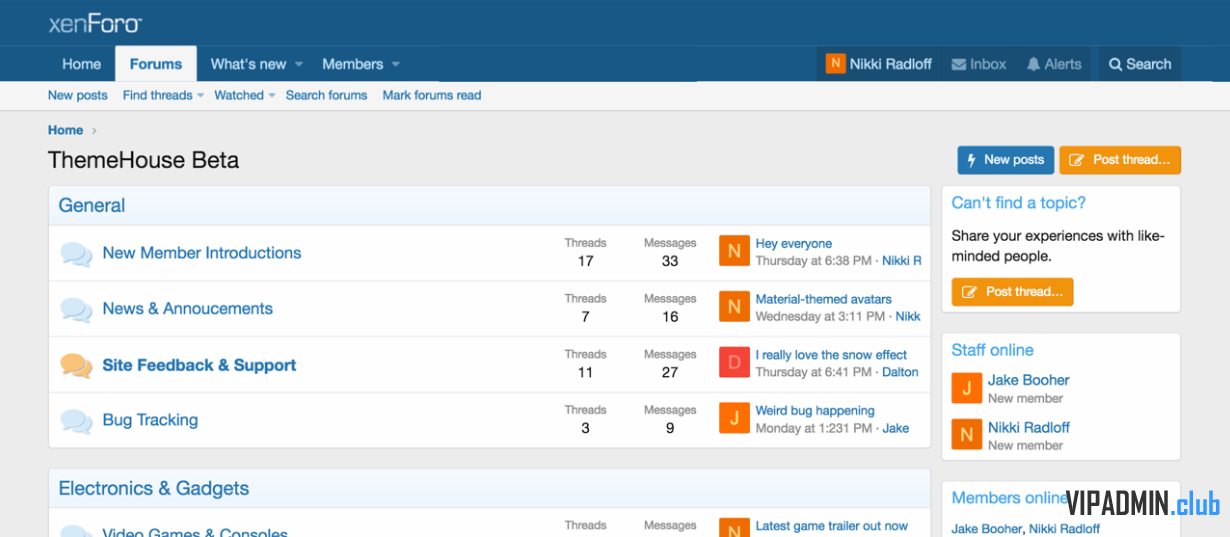Expand the Members dropdown arrow
1230x537 pixels.
tap(396, 64)
